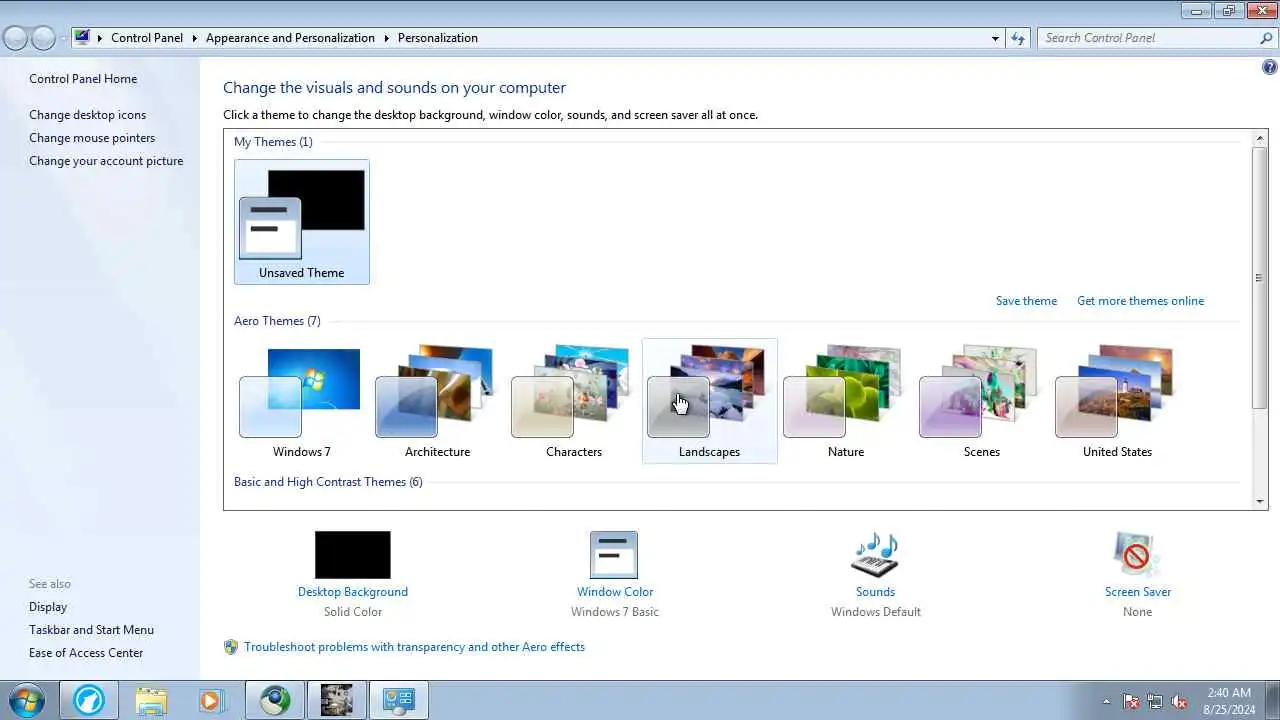1280x720 pixels.
Task: Expand the arrow after Control Panel breadcrumb
Action: [x=194, y=38]
